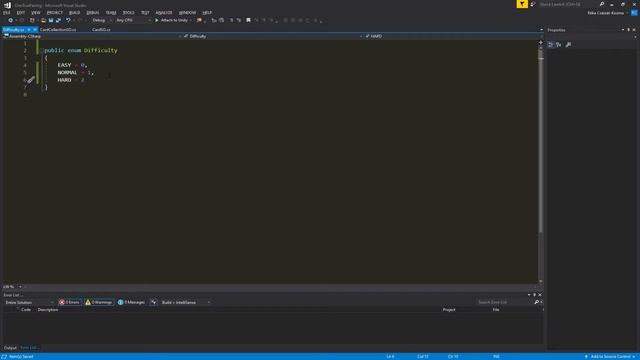This screenshot has height=360, width=640.
Task: Click the feedback icon beside Quick Launch
Action: tap(533, 4)
